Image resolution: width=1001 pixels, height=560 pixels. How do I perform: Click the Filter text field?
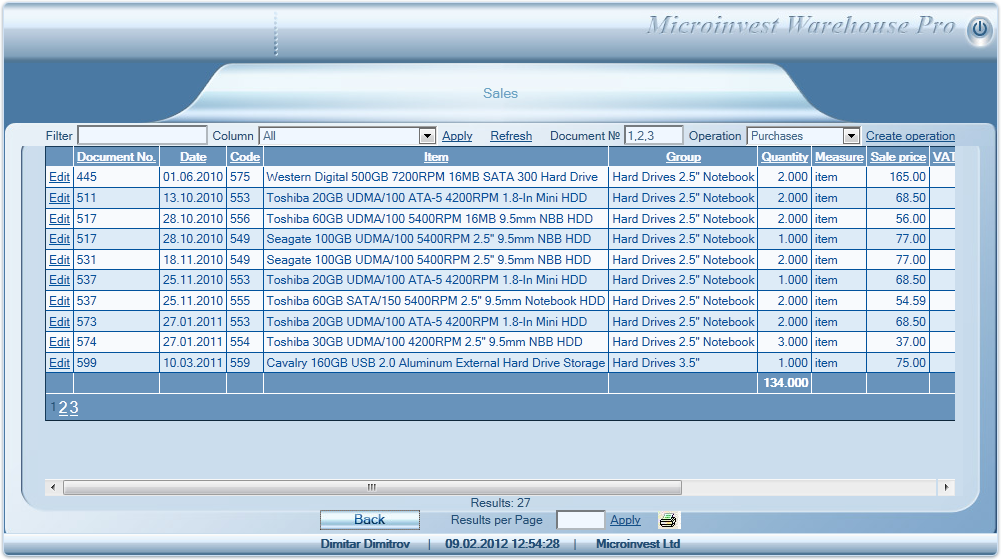point(142,135)
